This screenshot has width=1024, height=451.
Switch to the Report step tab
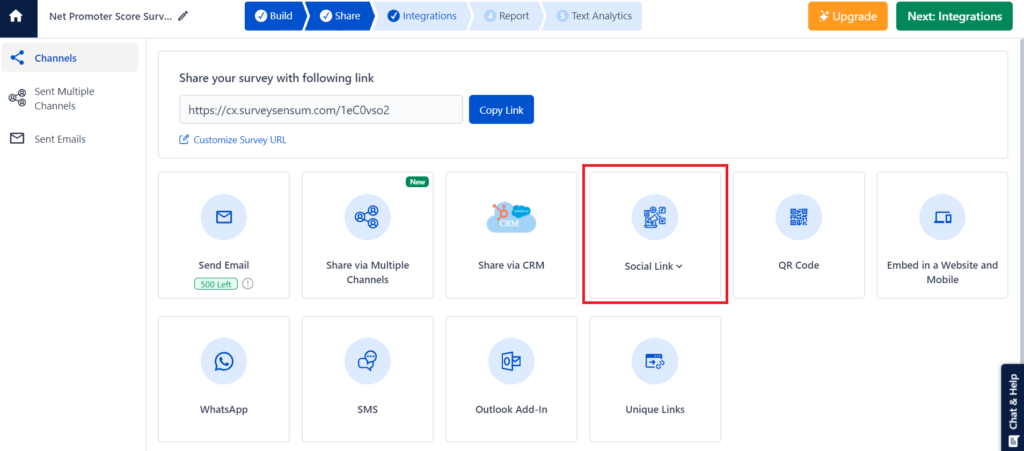(506, 16)
